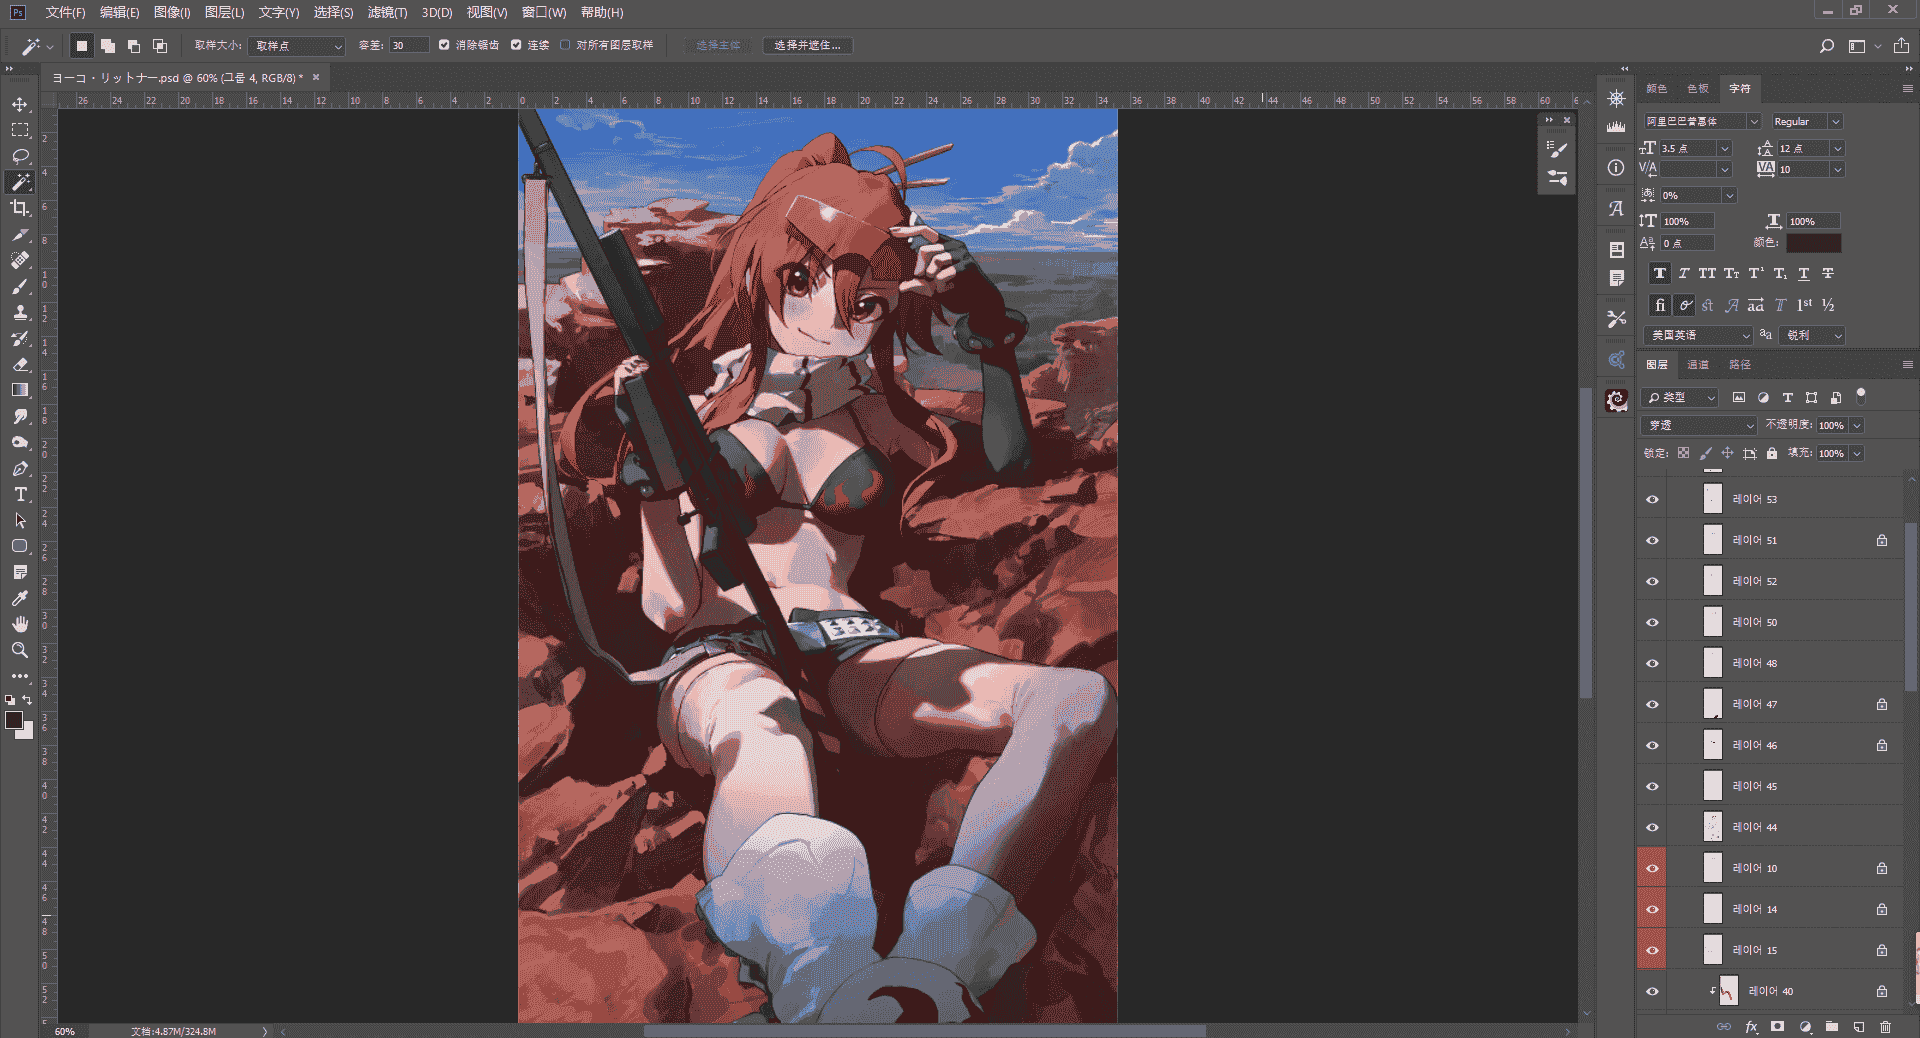Add layer mask from panel footer
This screenshot has width=1920, height=1038.
coord(1777,1026)
